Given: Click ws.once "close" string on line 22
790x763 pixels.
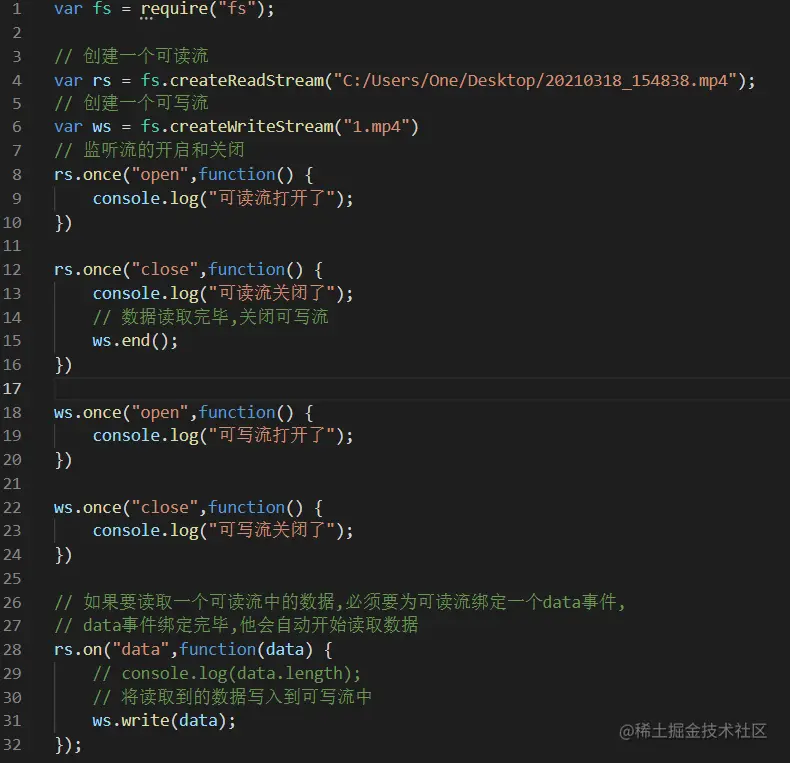Looking at the screenshot, I should [165, 507].
